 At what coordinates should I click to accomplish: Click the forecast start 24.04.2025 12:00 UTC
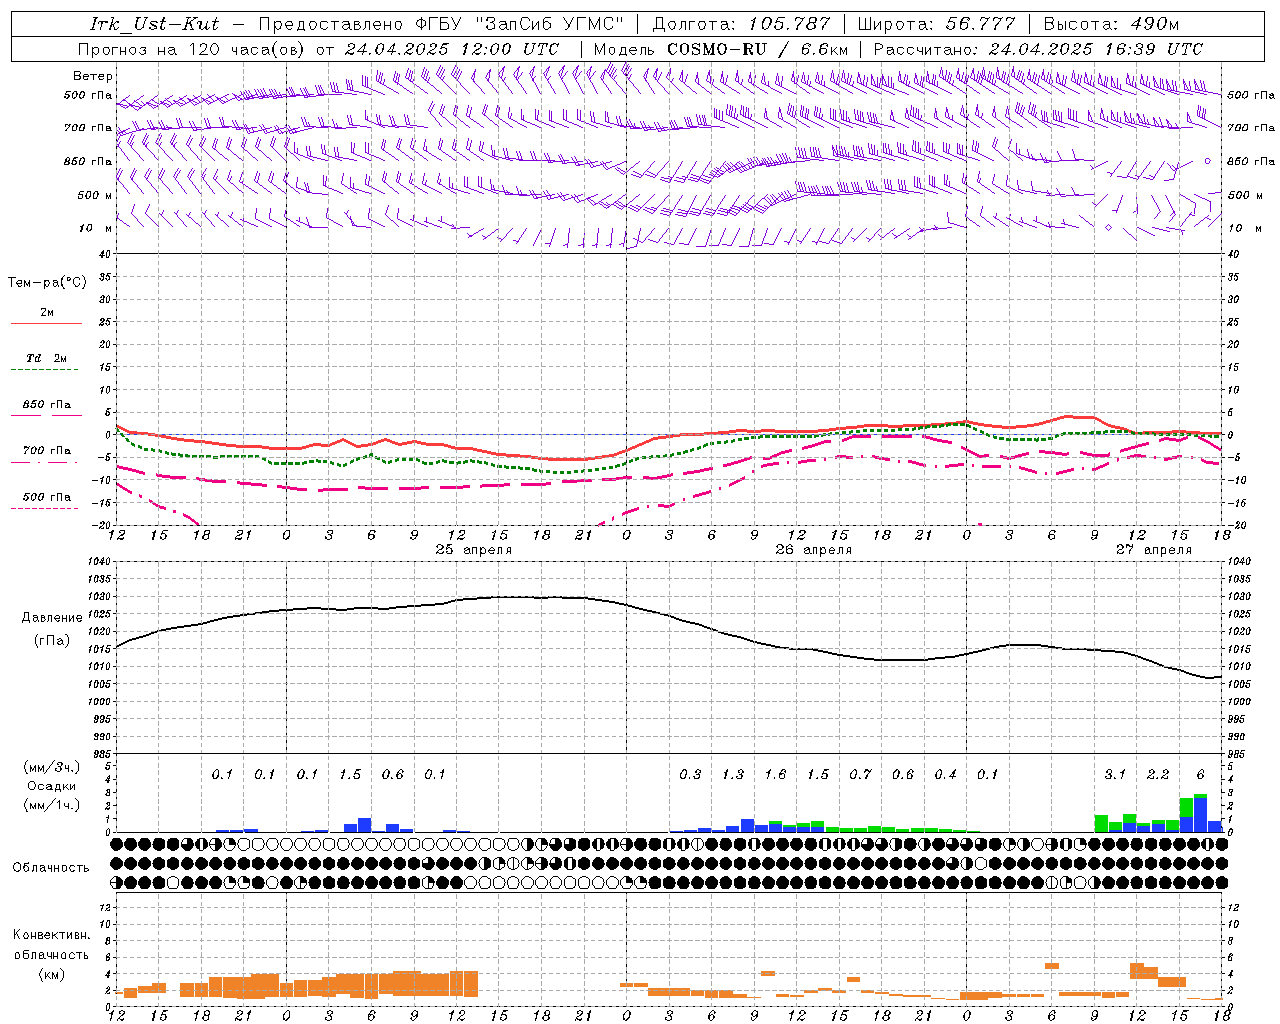[x=452, y=48]
